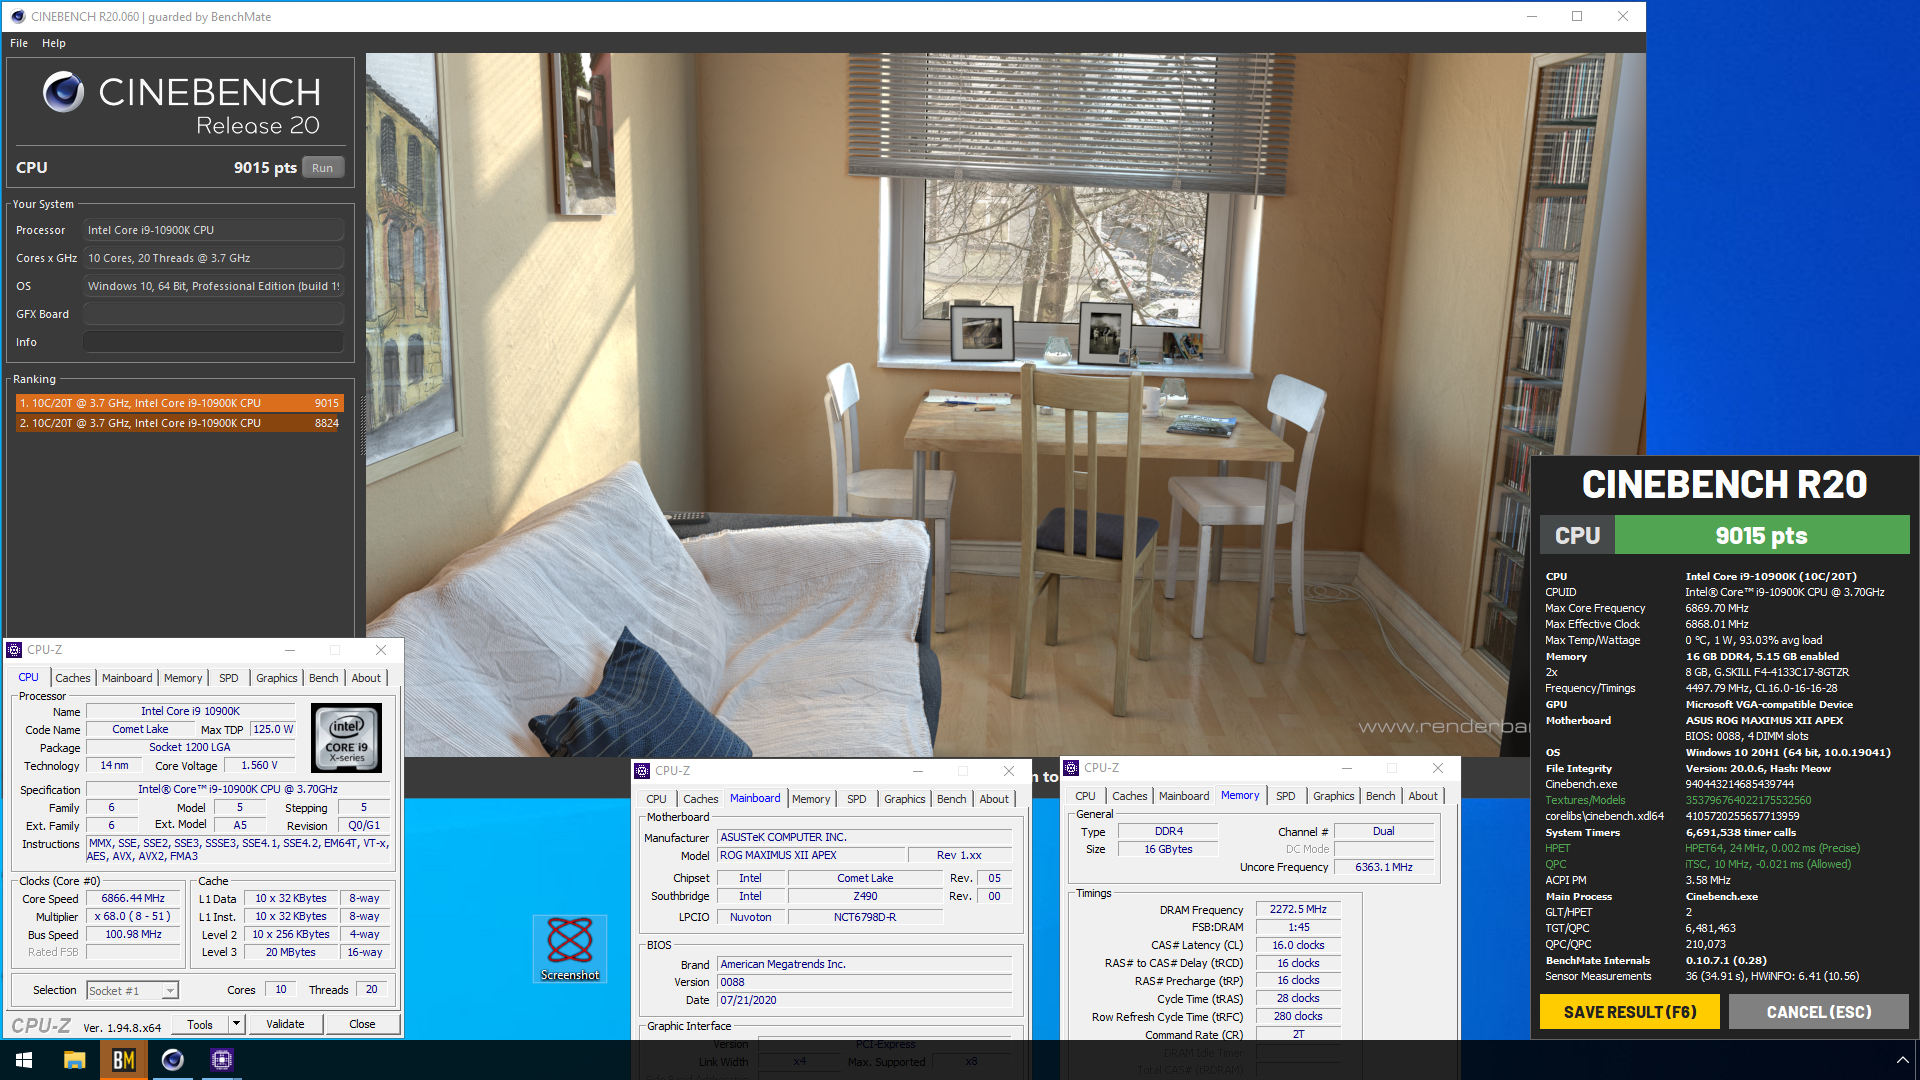Click the empty Info input field
Image resolution: width=1920 pixels, height=1080 pixels.
[213, 342]
